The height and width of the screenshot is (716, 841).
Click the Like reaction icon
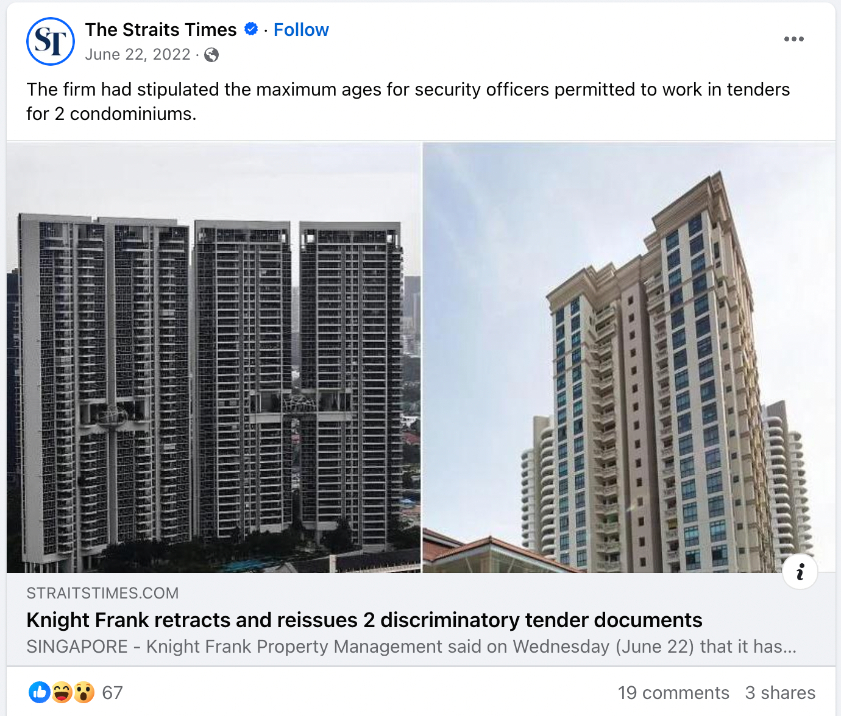point(39,692)
